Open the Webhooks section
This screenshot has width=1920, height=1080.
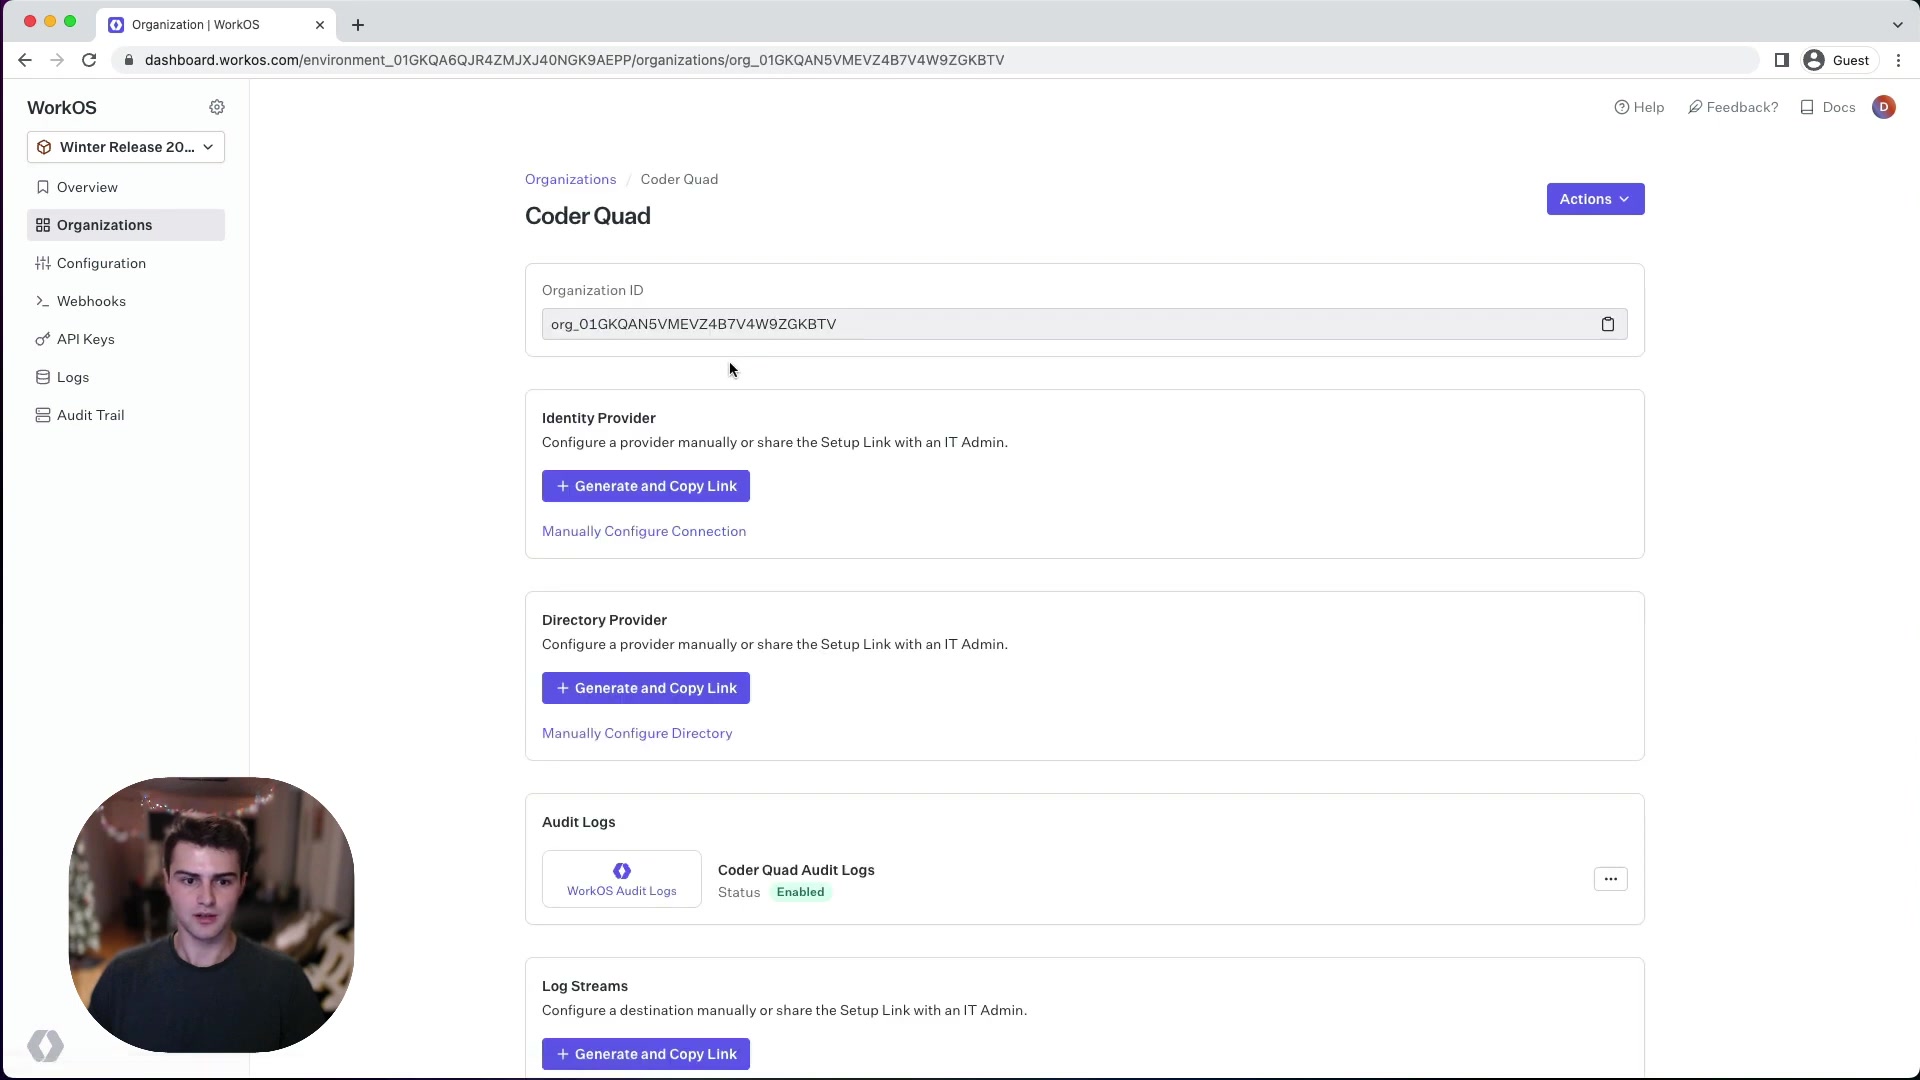click(x=91, y=301)
